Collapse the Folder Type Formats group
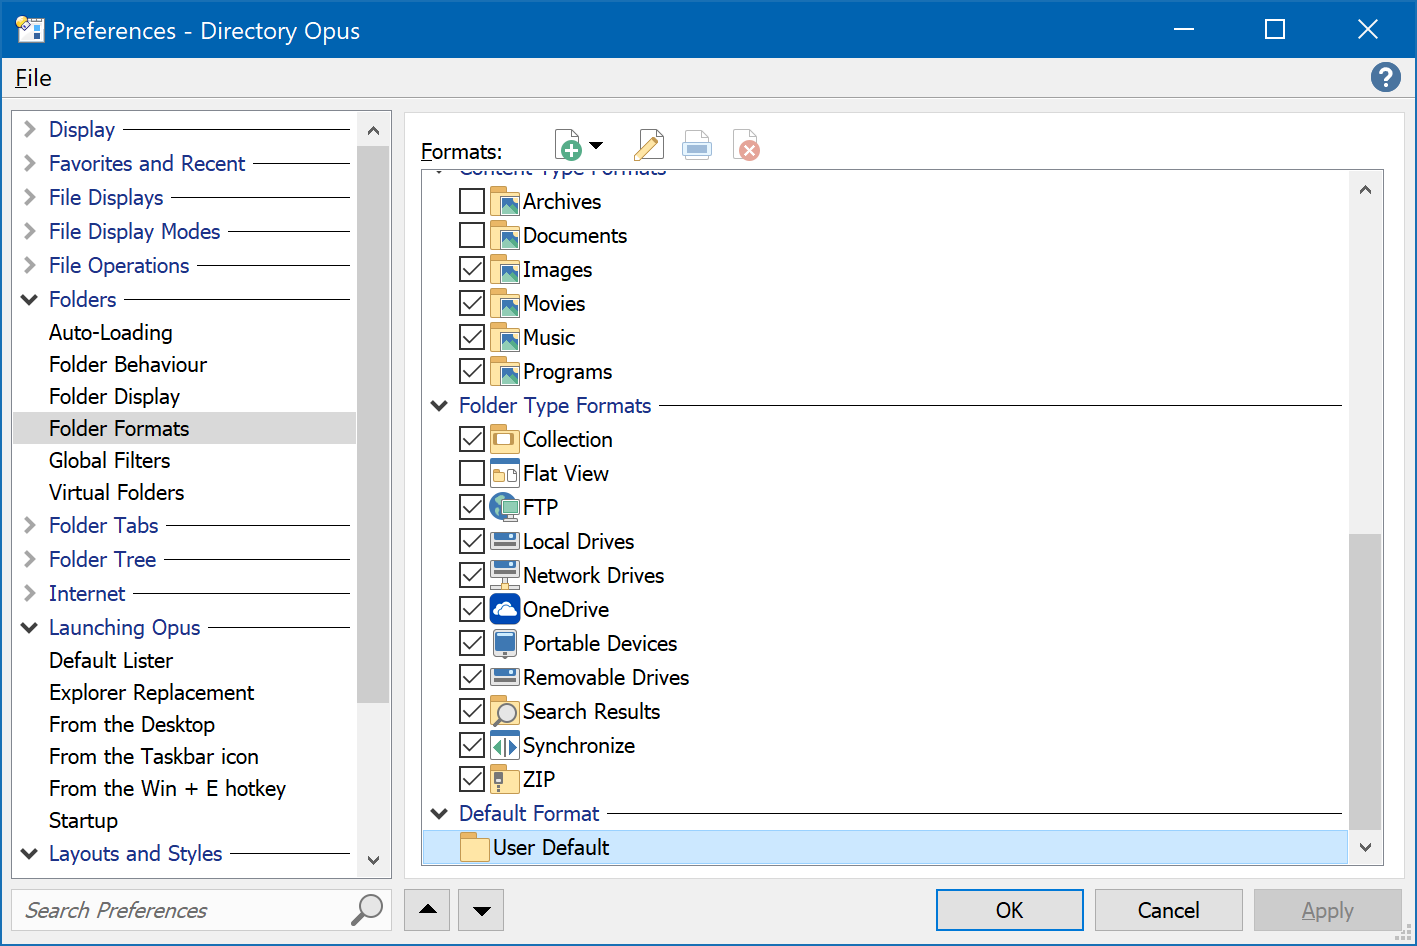Screen dimensions: 1417x946 click(x=439, y=406)
